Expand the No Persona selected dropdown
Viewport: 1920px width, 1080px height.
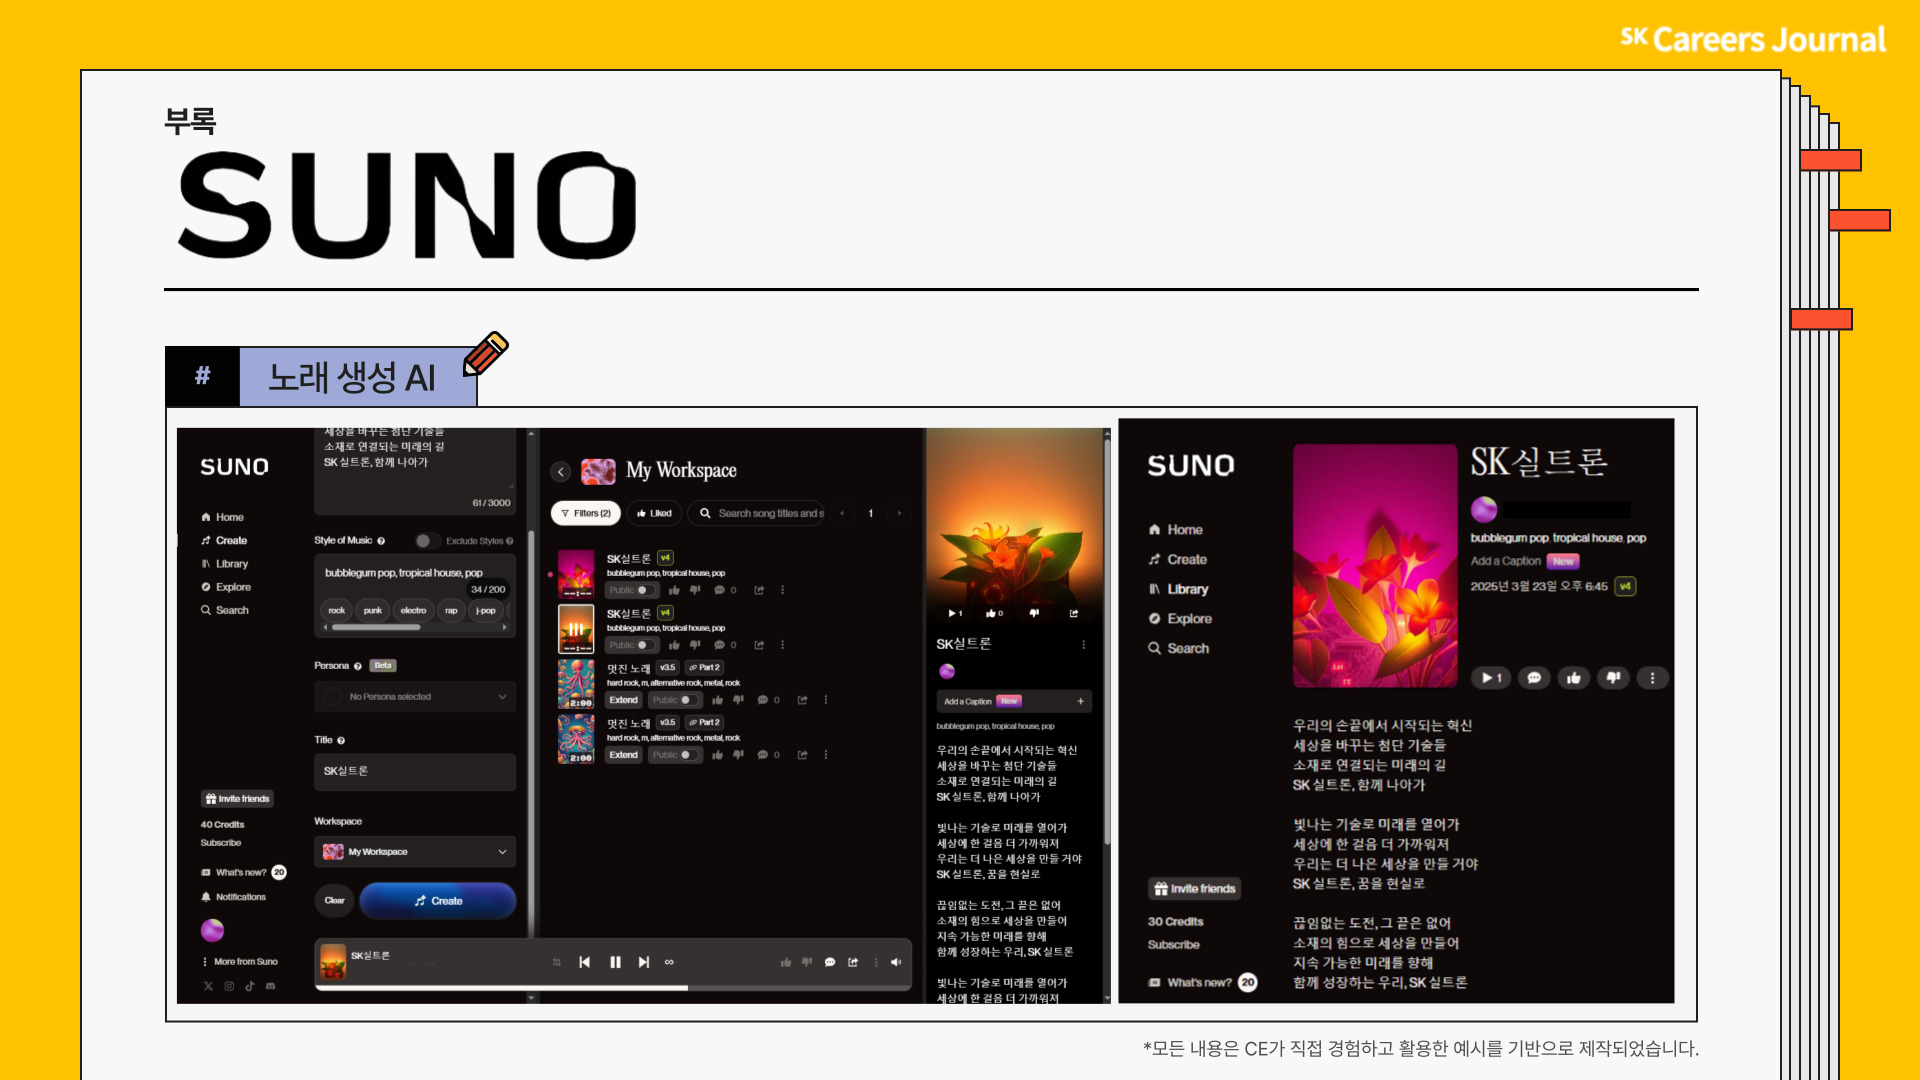click(x=415, y=697)
